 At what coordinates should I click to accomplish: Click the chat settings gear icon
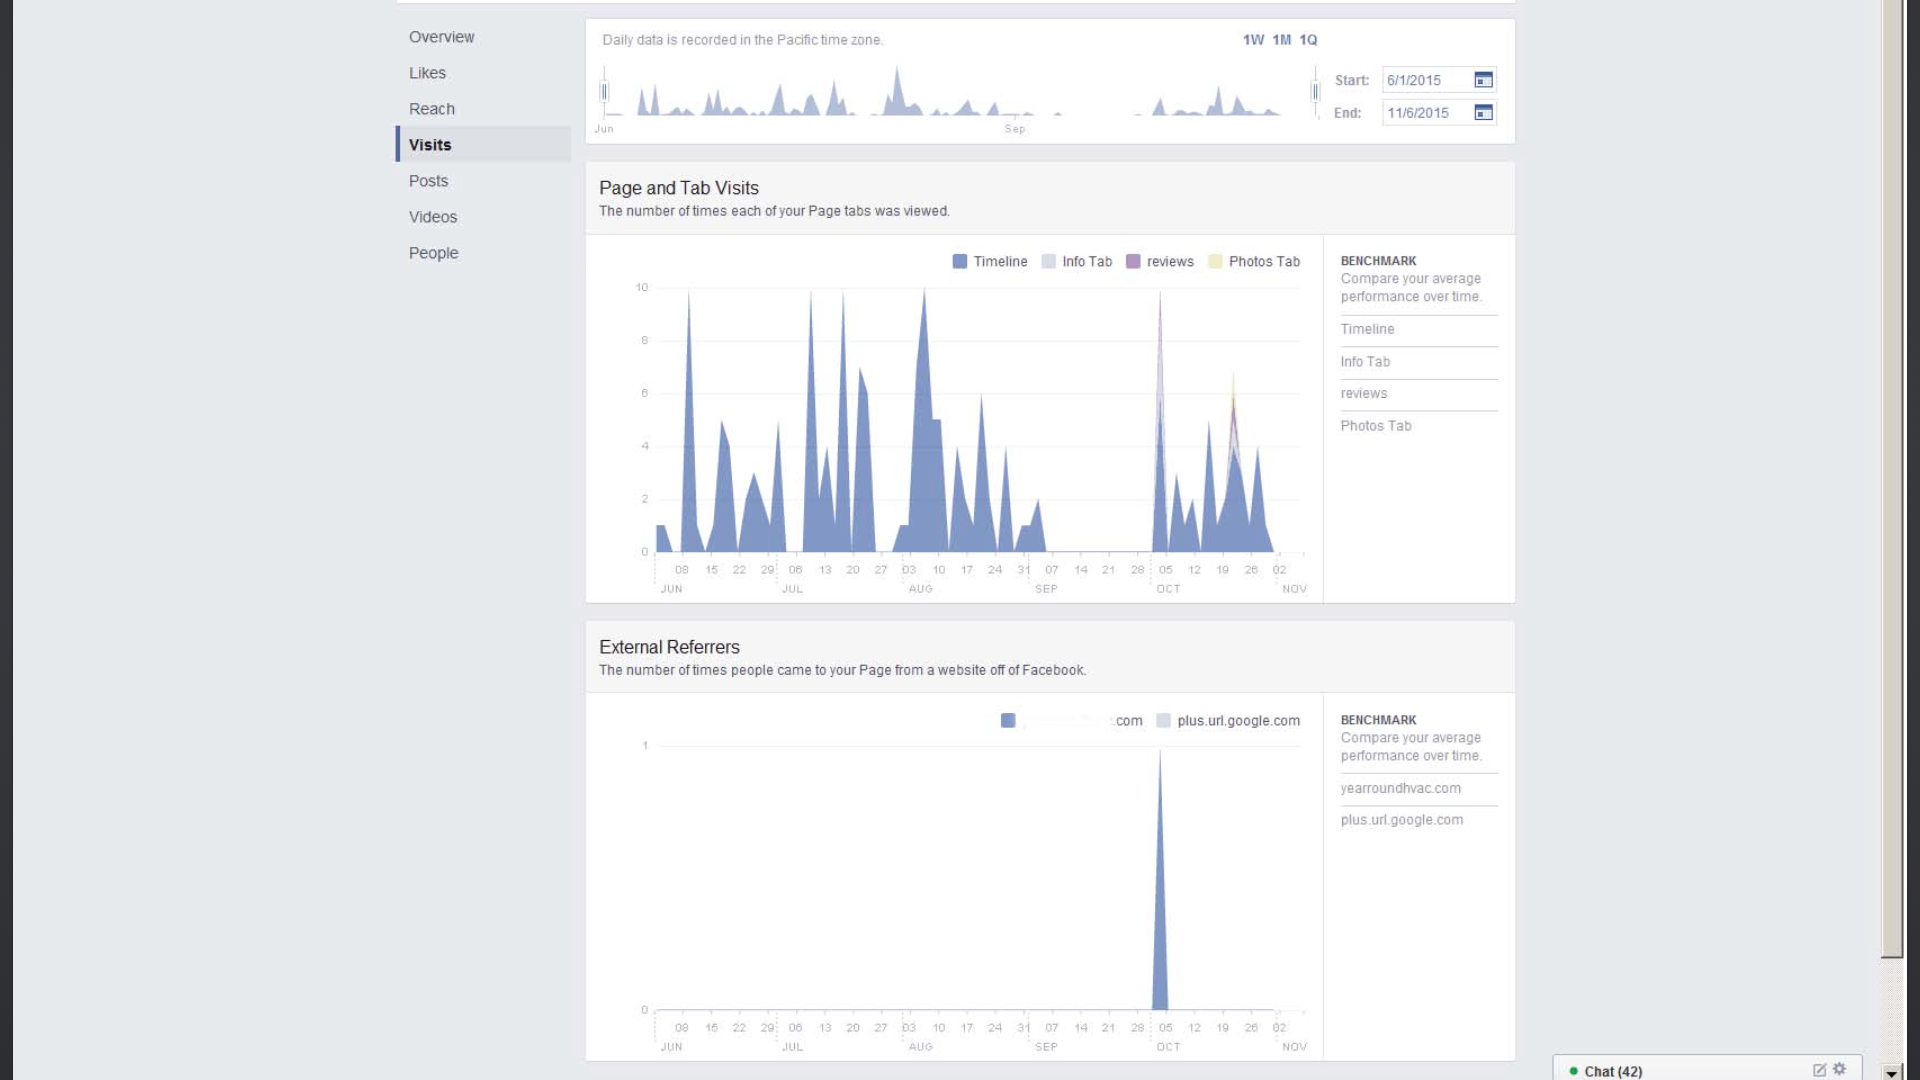pos(1839,1069)
